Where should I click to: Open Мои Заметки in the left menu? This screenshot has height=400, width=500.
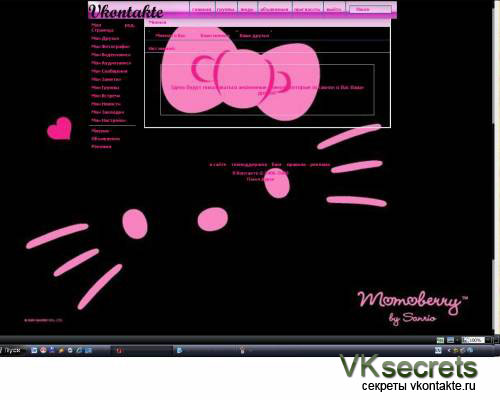pyautogui.click(x=106, y=79)
